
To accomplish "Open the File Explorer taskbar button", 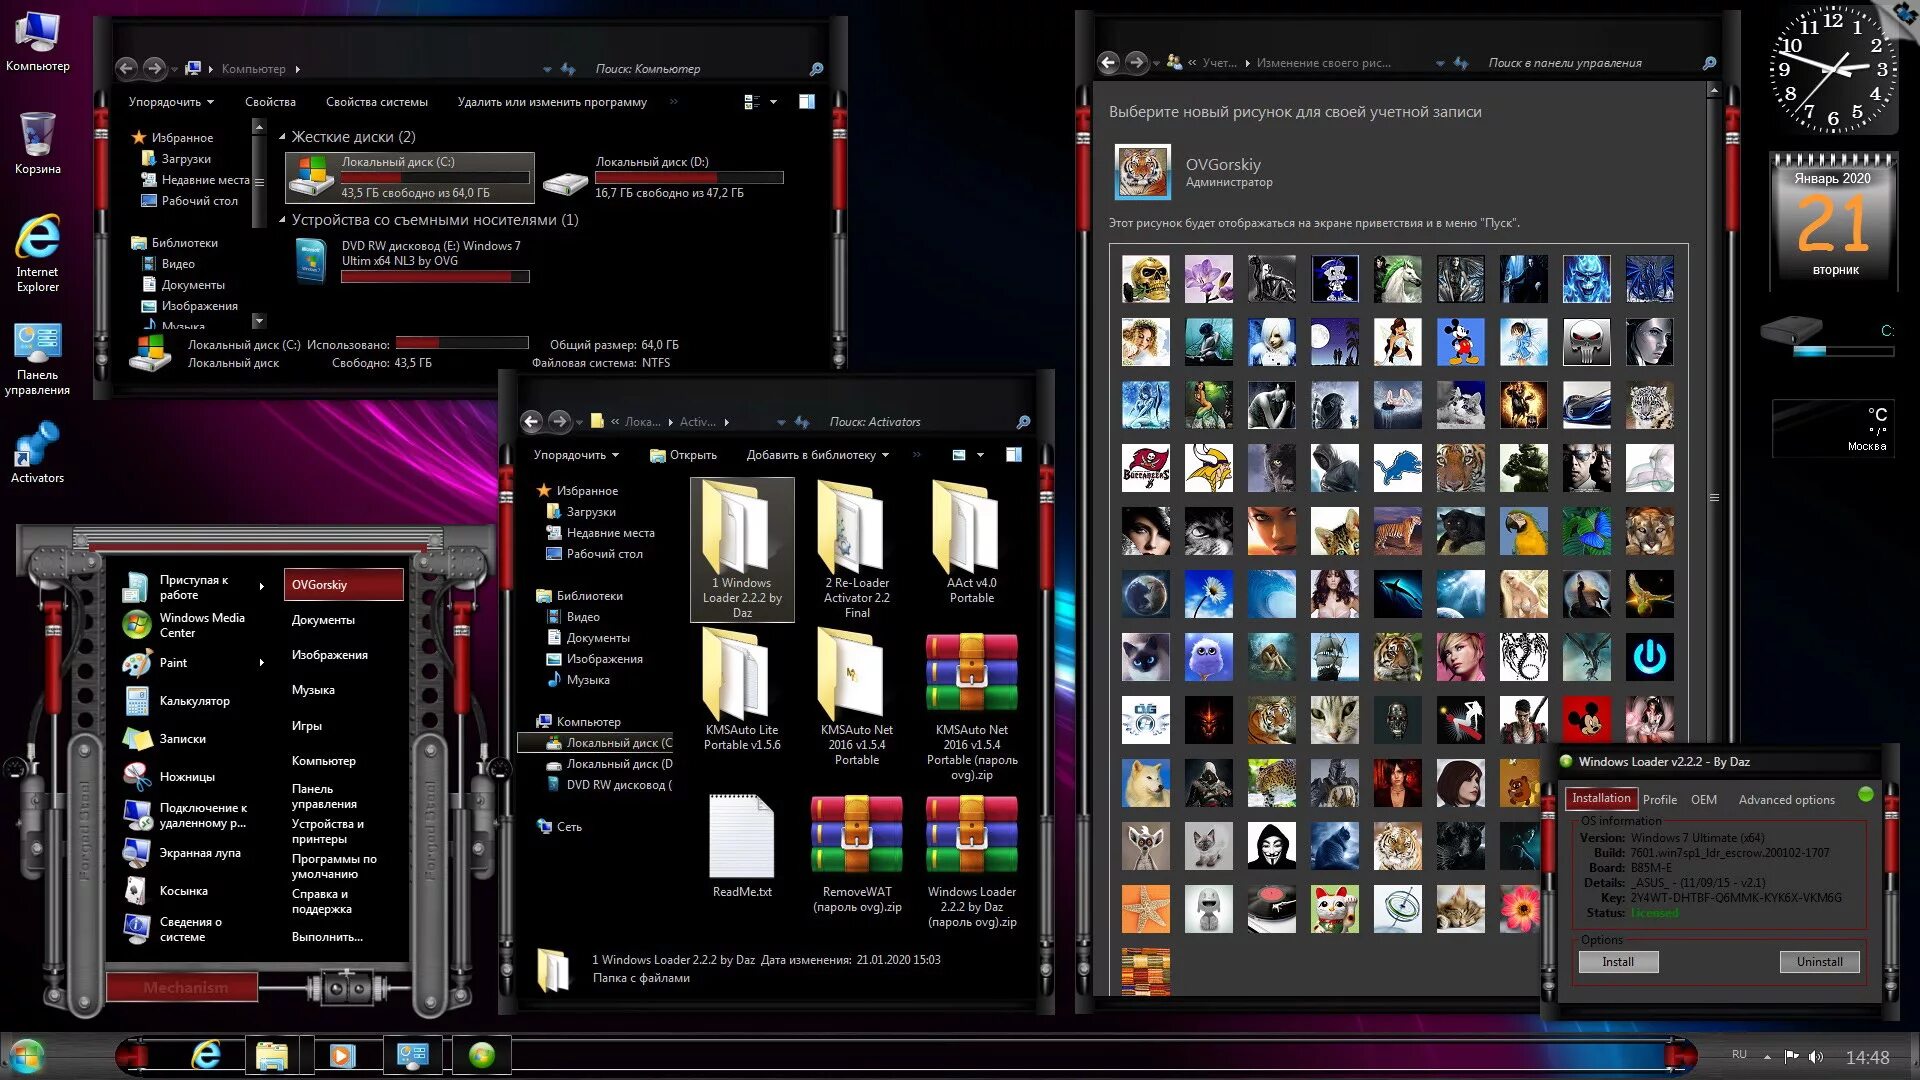I will tap(272, 1055).
